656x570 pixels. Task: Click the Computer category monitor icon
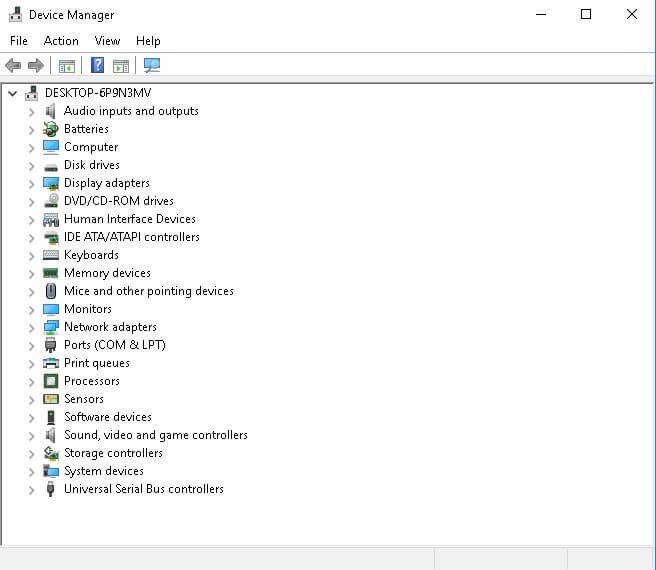coord(51,147)
